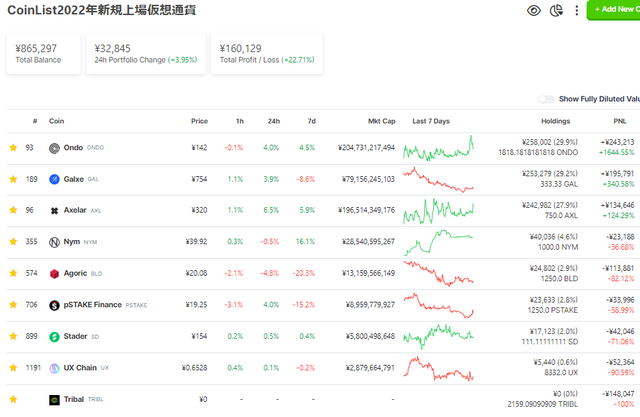Click the UX Chain coin logo
640x417 pixels.
(x=54, y=368)
